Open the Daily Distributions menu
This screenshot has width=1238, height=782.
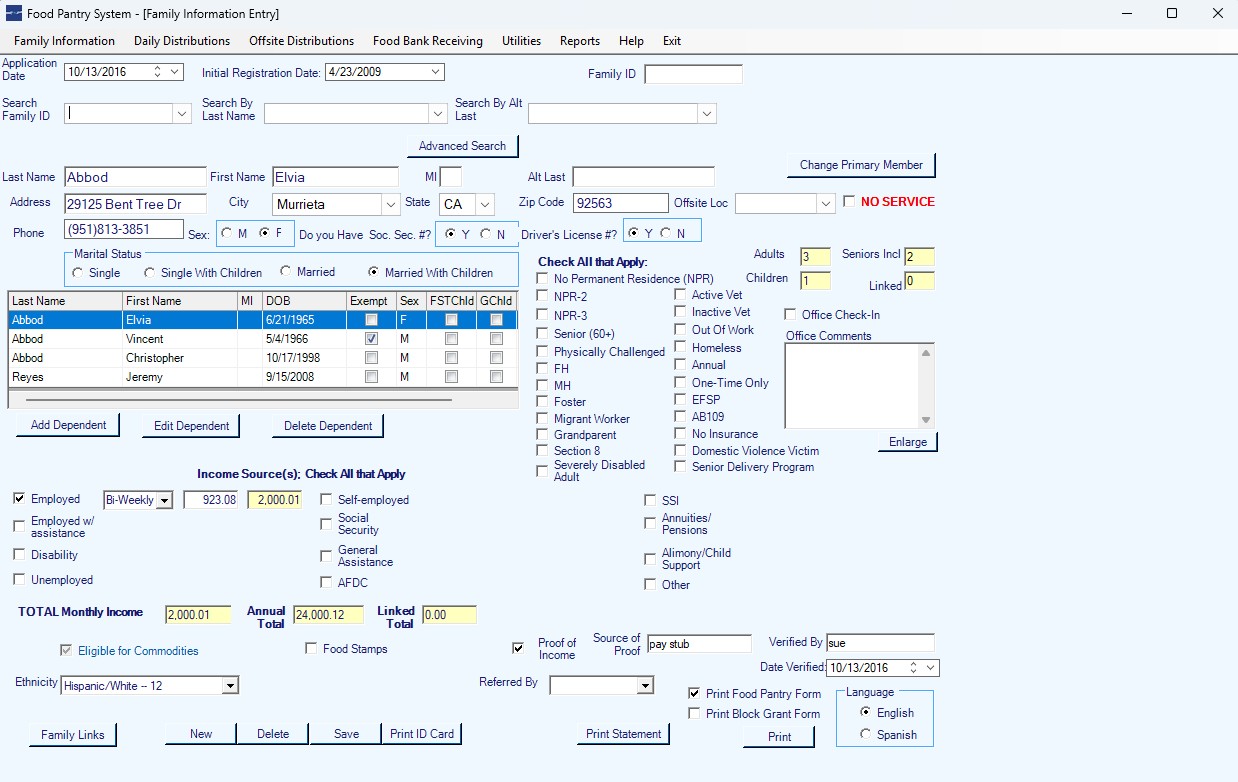click(182, 41)
